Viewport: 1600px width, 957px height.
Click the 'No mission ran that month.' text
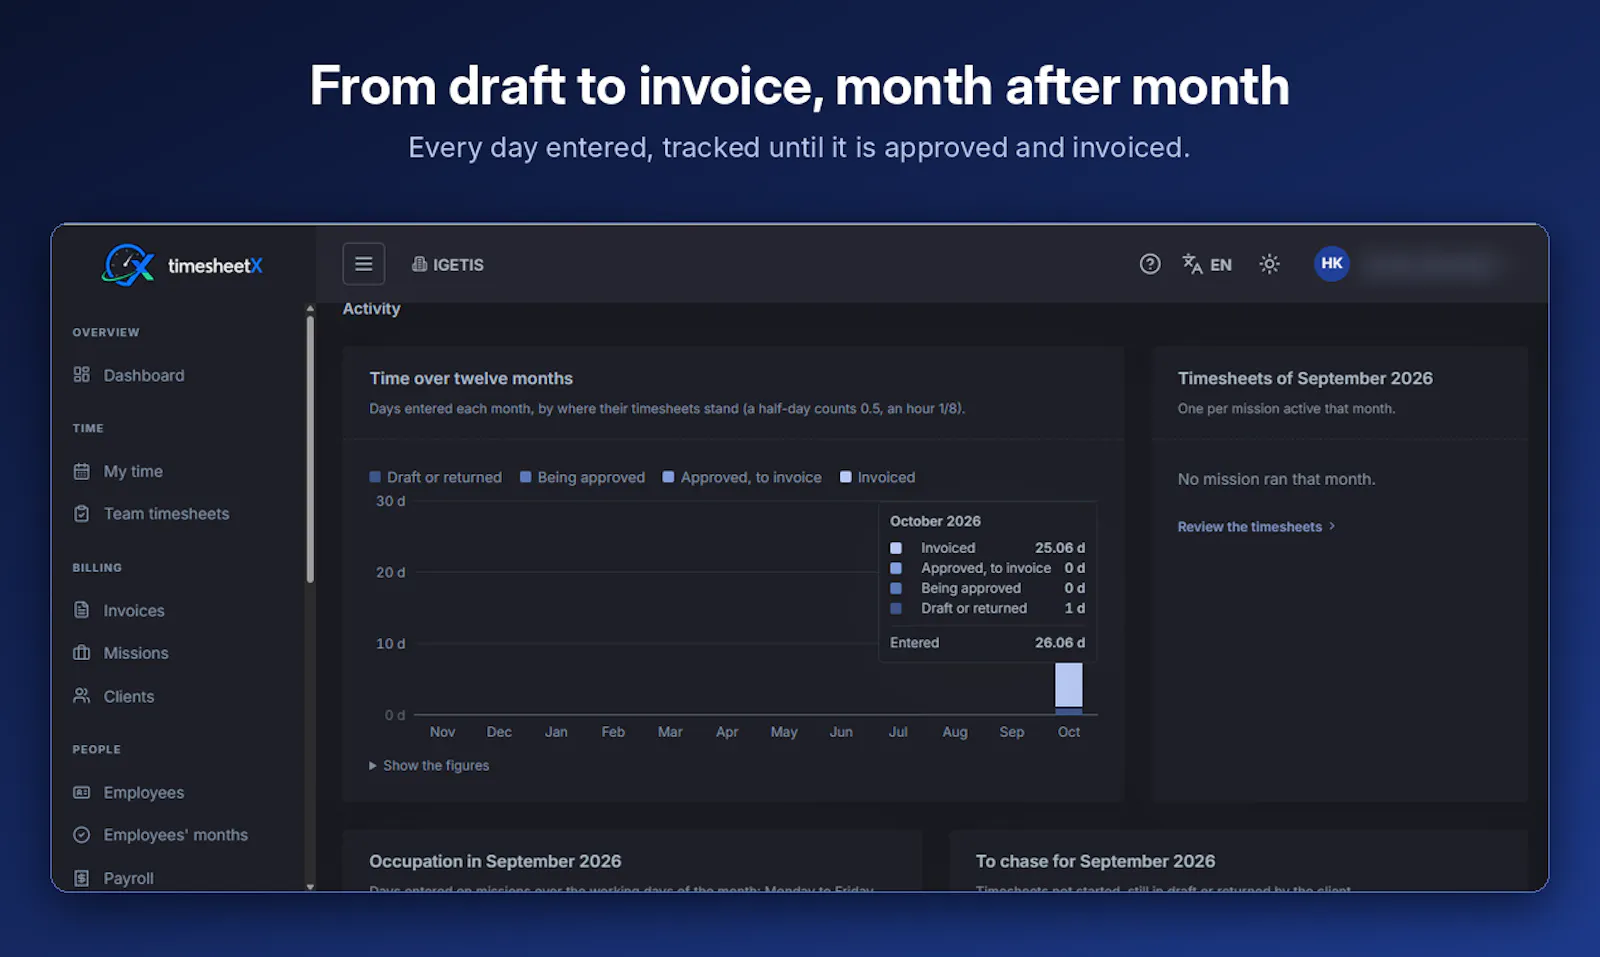click(1276, 479)
